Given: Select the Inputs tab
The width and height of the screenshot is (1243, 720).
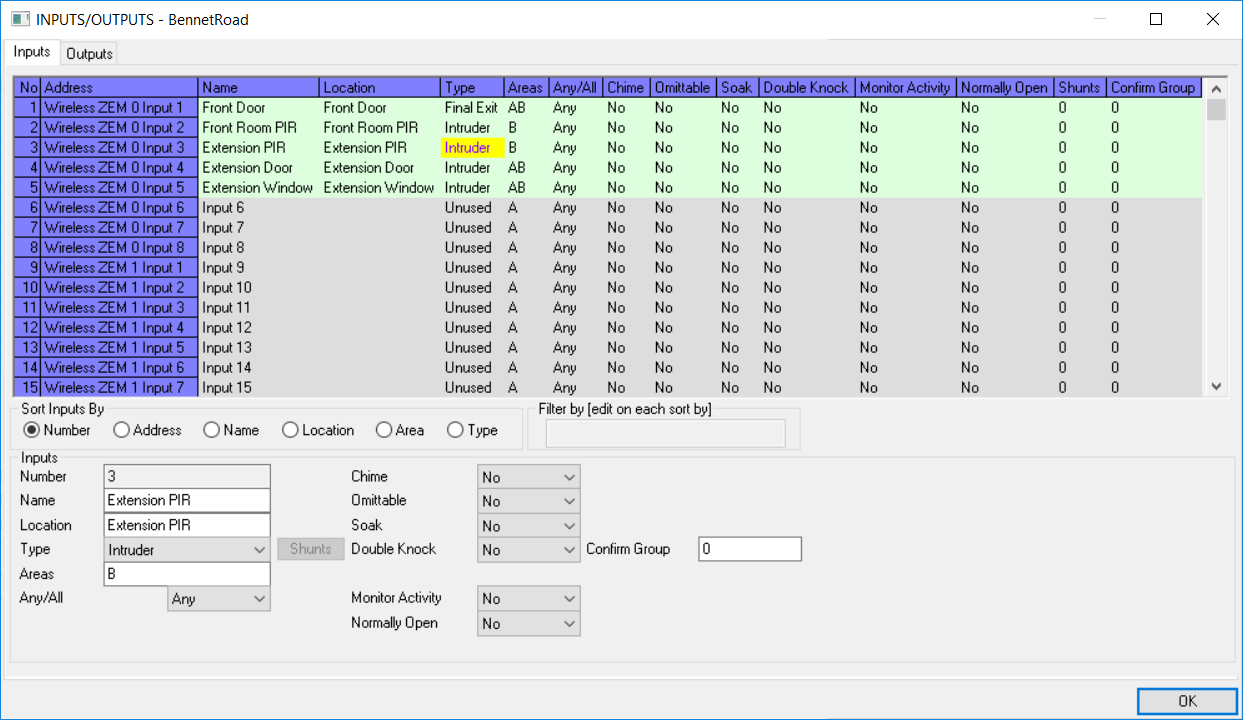Looking at the screenshot, I should click(32, 52).
